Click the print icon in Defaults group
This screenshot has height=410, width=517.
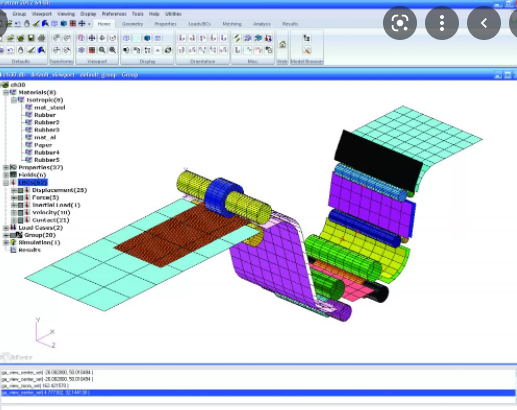tap(41, 38)
